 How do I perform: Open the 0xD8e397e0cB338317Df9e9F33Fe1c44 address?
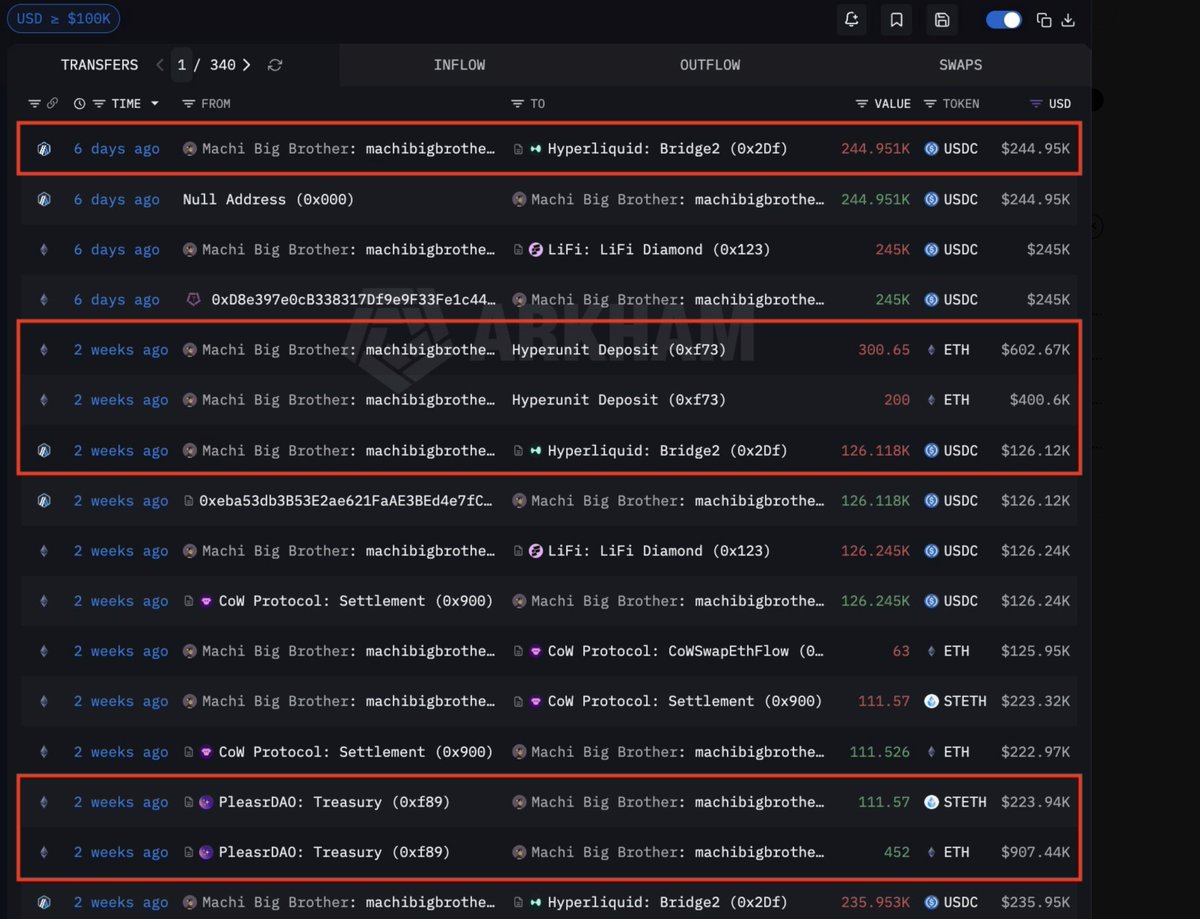point(353,300)
